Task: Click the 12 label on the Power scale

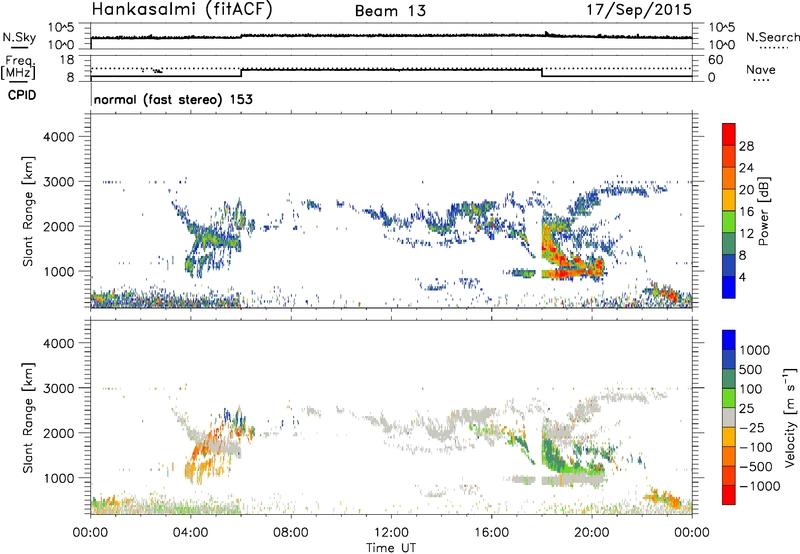Action: click(x=746, y=234)
